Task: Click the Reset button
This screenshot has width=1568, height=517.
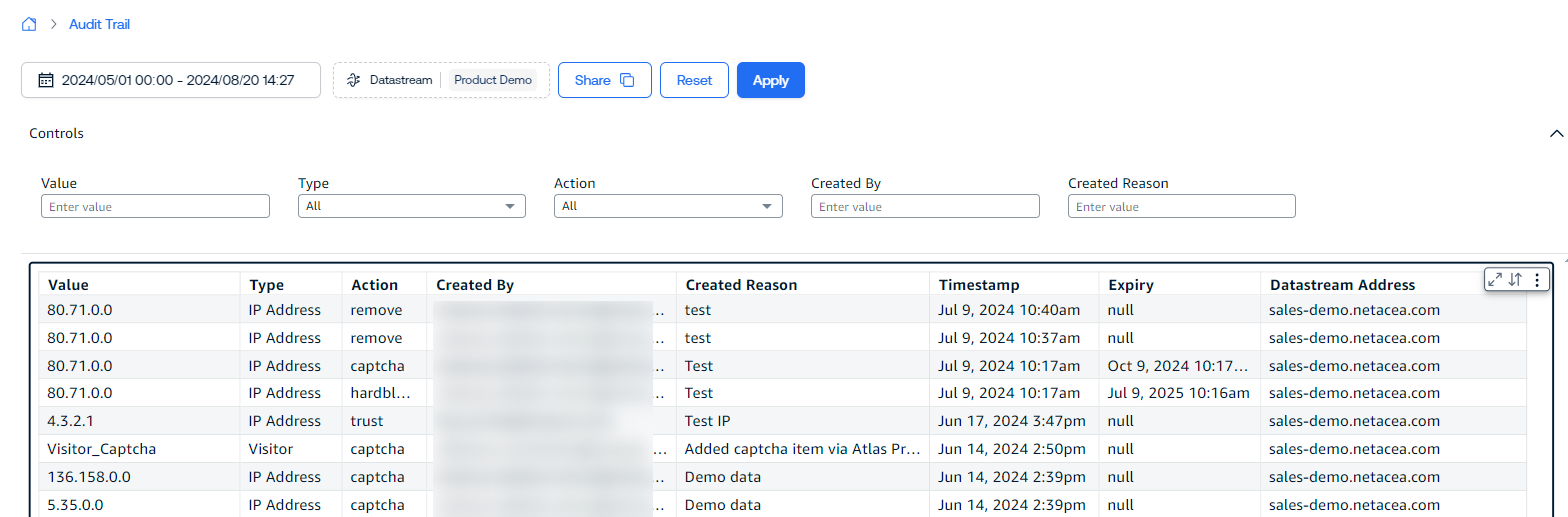Action: [694, 80]
